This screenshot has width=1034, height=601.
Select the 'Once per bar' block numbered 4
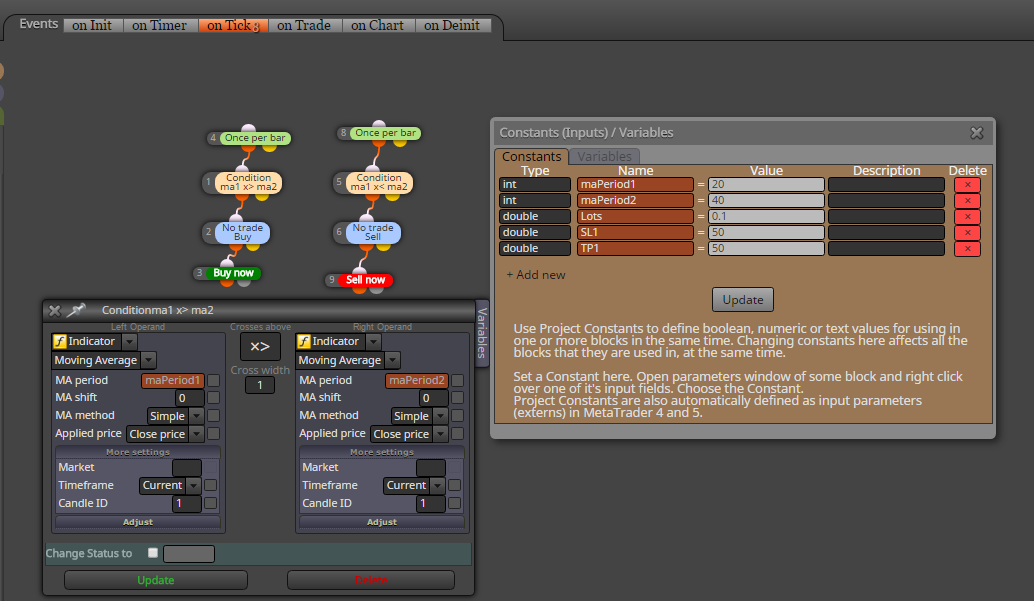(255, 138)
